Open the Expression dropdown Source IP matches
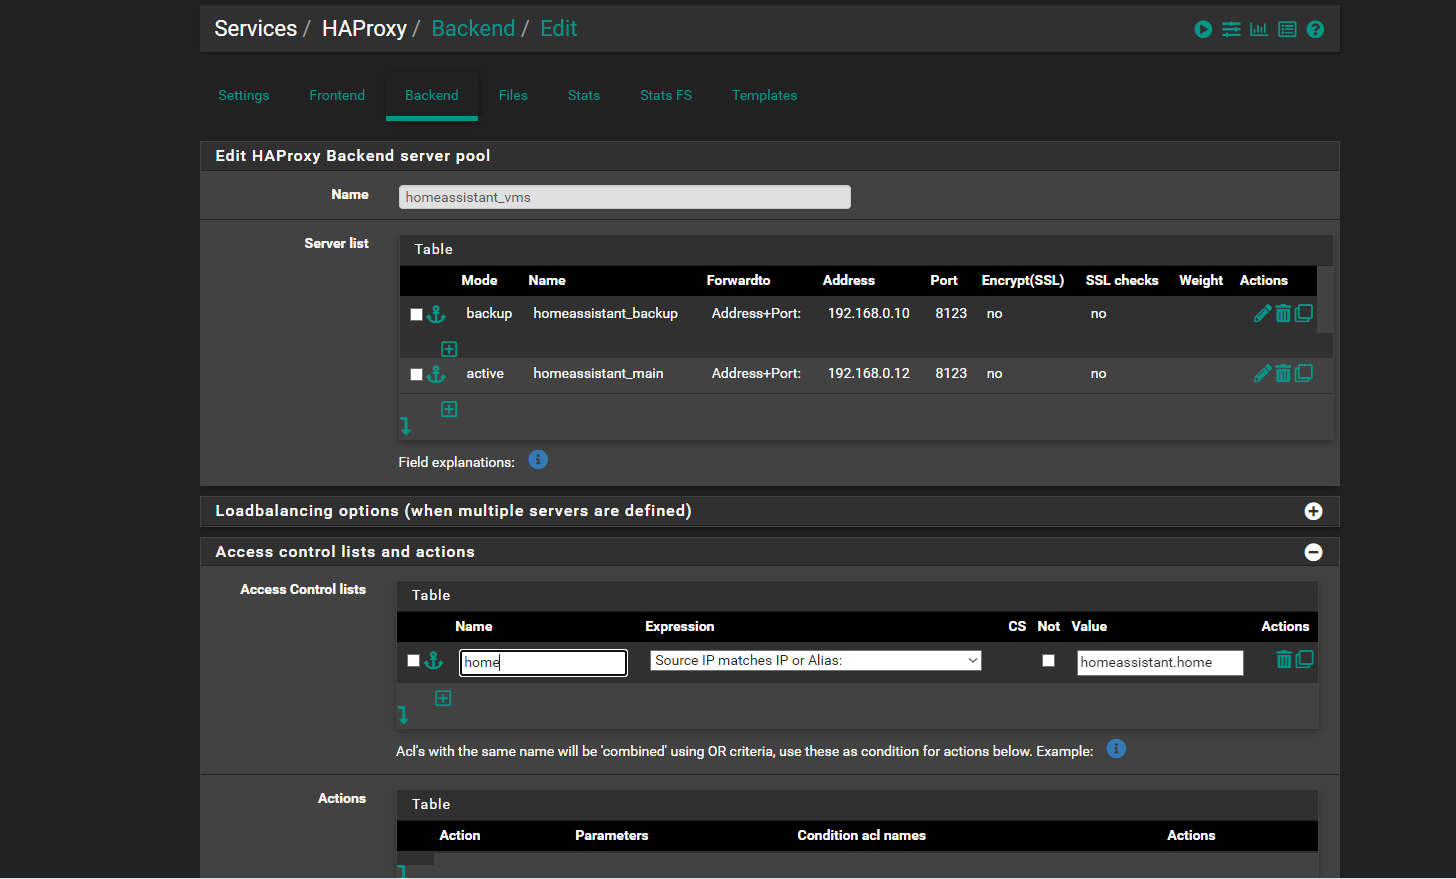The image size is (1456, 879). (x=816, y=661)
